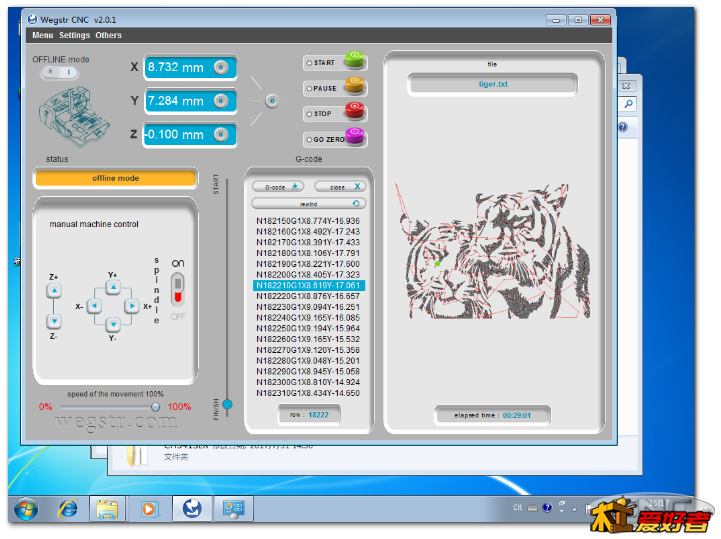Viewport: 721px width, 539px height.
Task: Jog machine with Y+ arrow
Action: point(113,288)
